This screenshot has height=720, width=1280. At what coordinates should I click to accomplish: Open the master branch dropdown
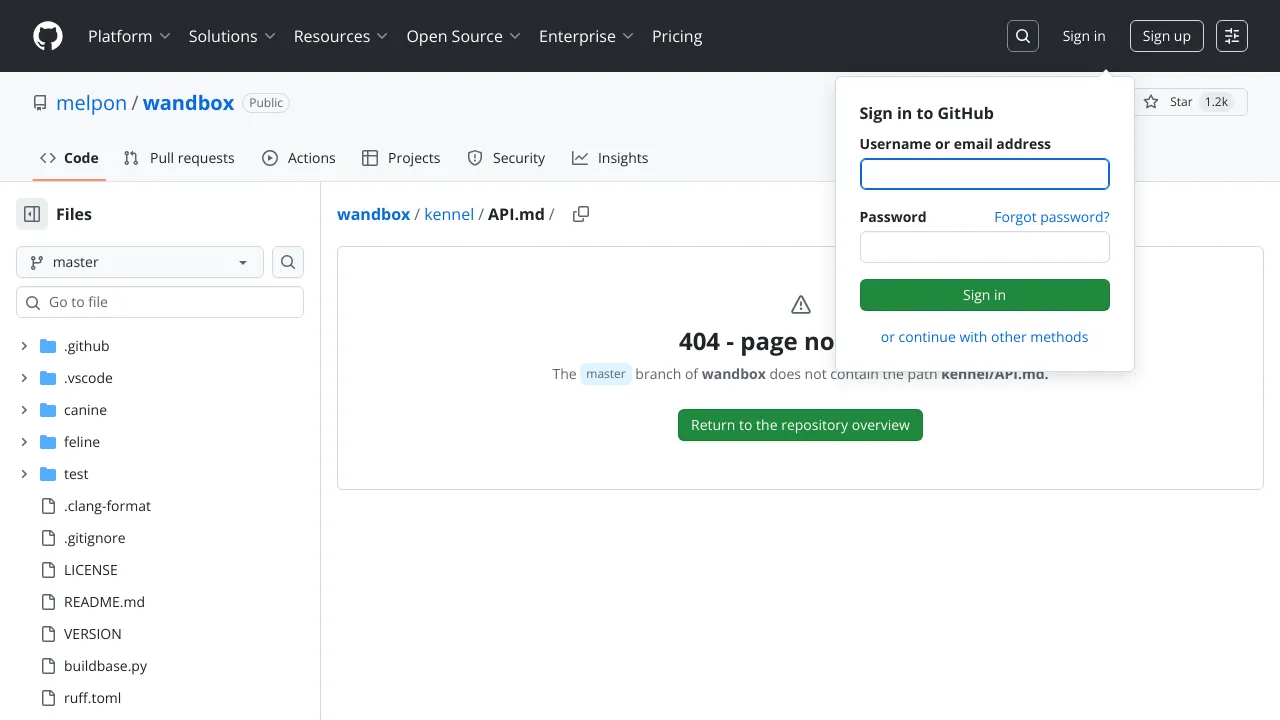[x=140, y=262]
